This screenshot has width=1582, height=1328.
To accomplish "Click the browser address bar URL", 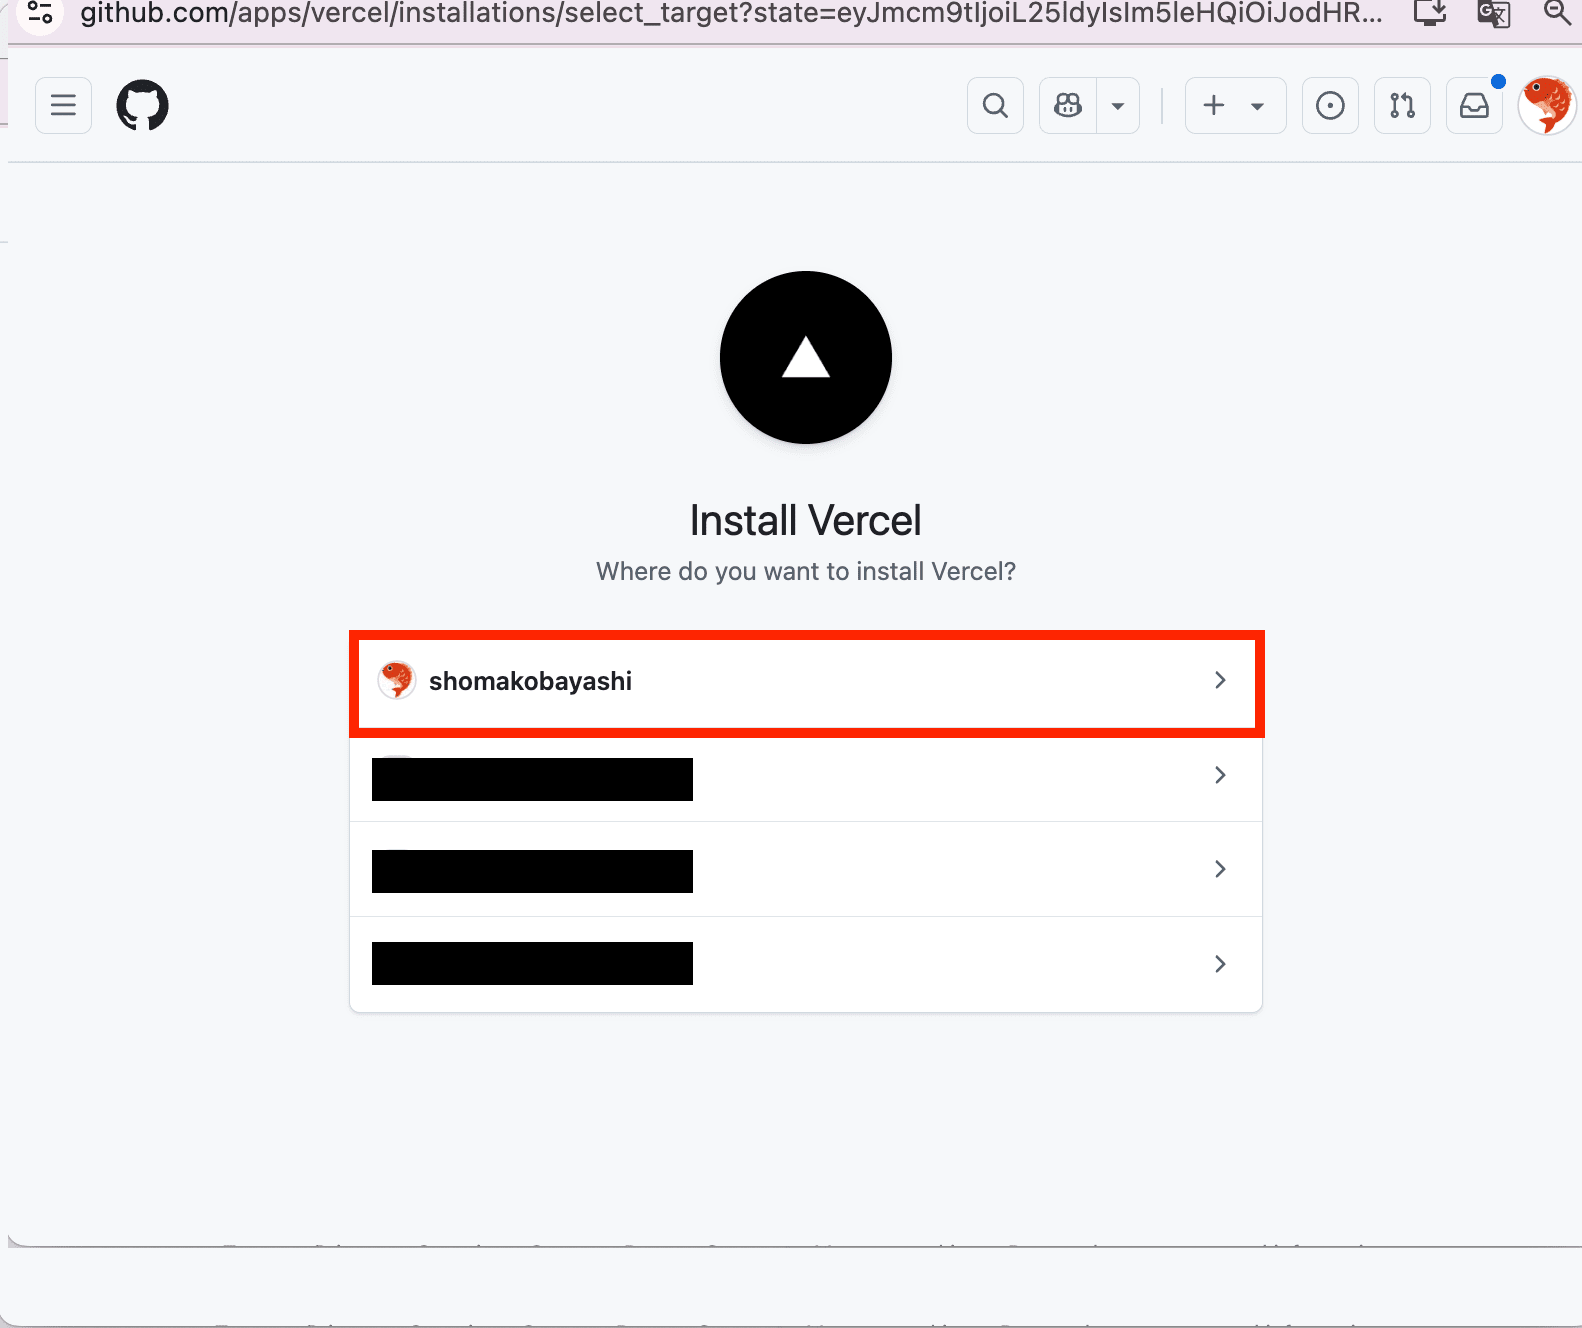I will 731,14.
